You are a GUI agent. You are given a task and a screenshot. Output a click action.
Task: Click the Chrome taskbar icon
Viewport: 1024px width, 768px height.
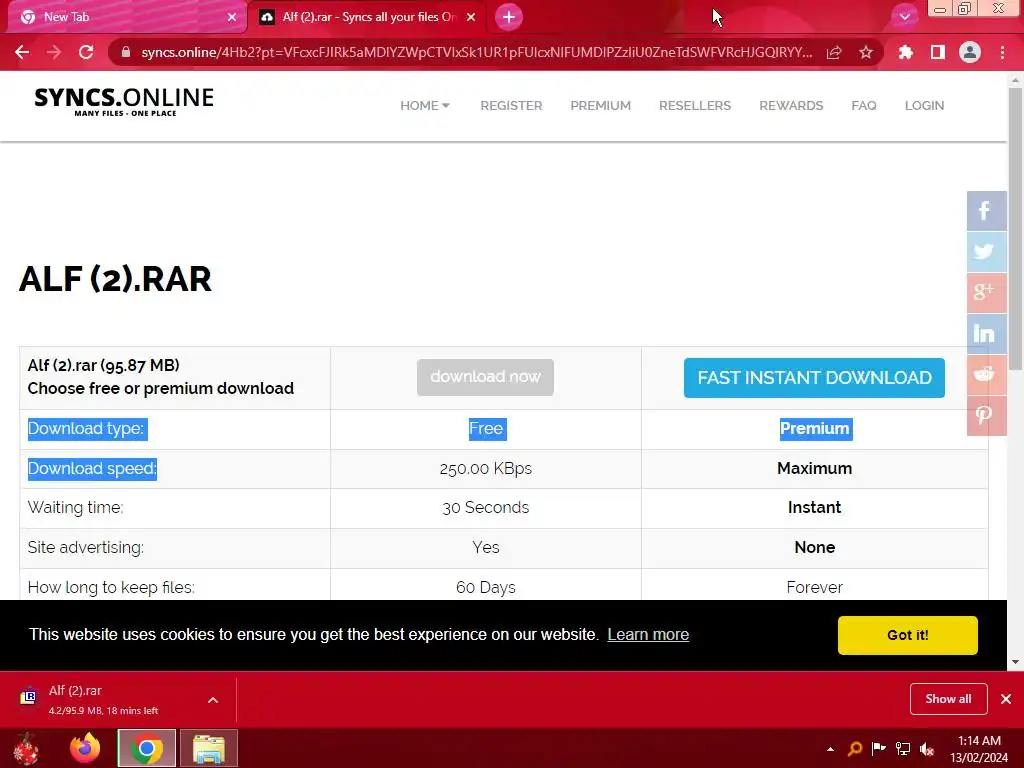click(x=147, y=748)
